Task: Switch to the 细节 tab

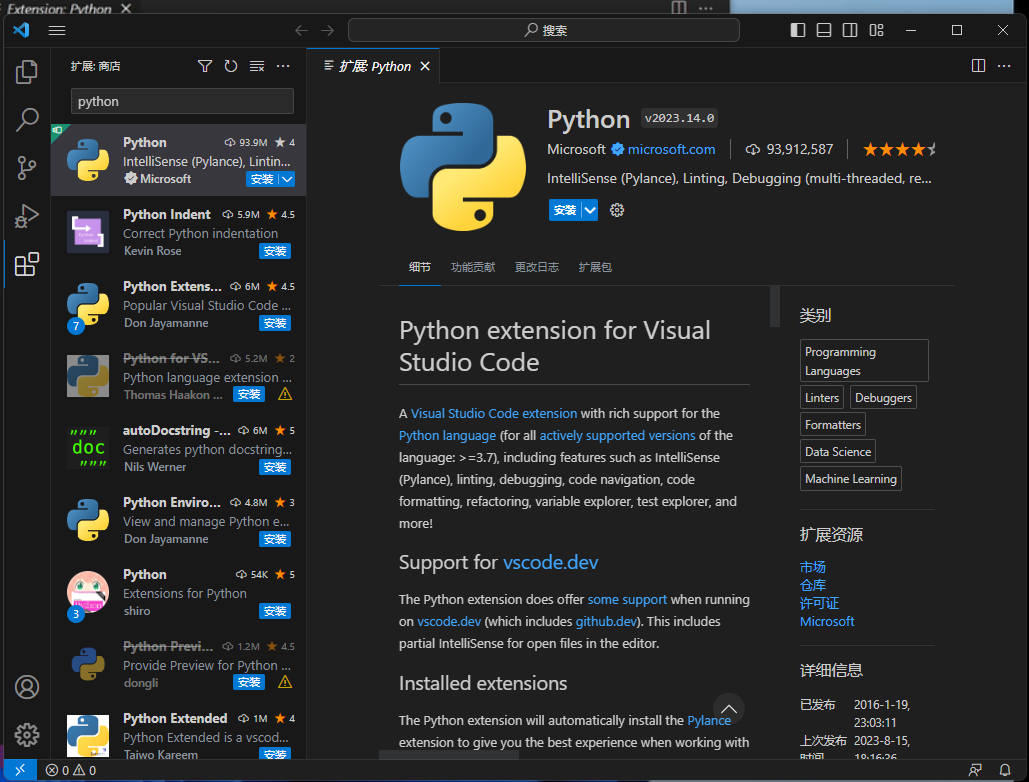Action: [419, 267]
